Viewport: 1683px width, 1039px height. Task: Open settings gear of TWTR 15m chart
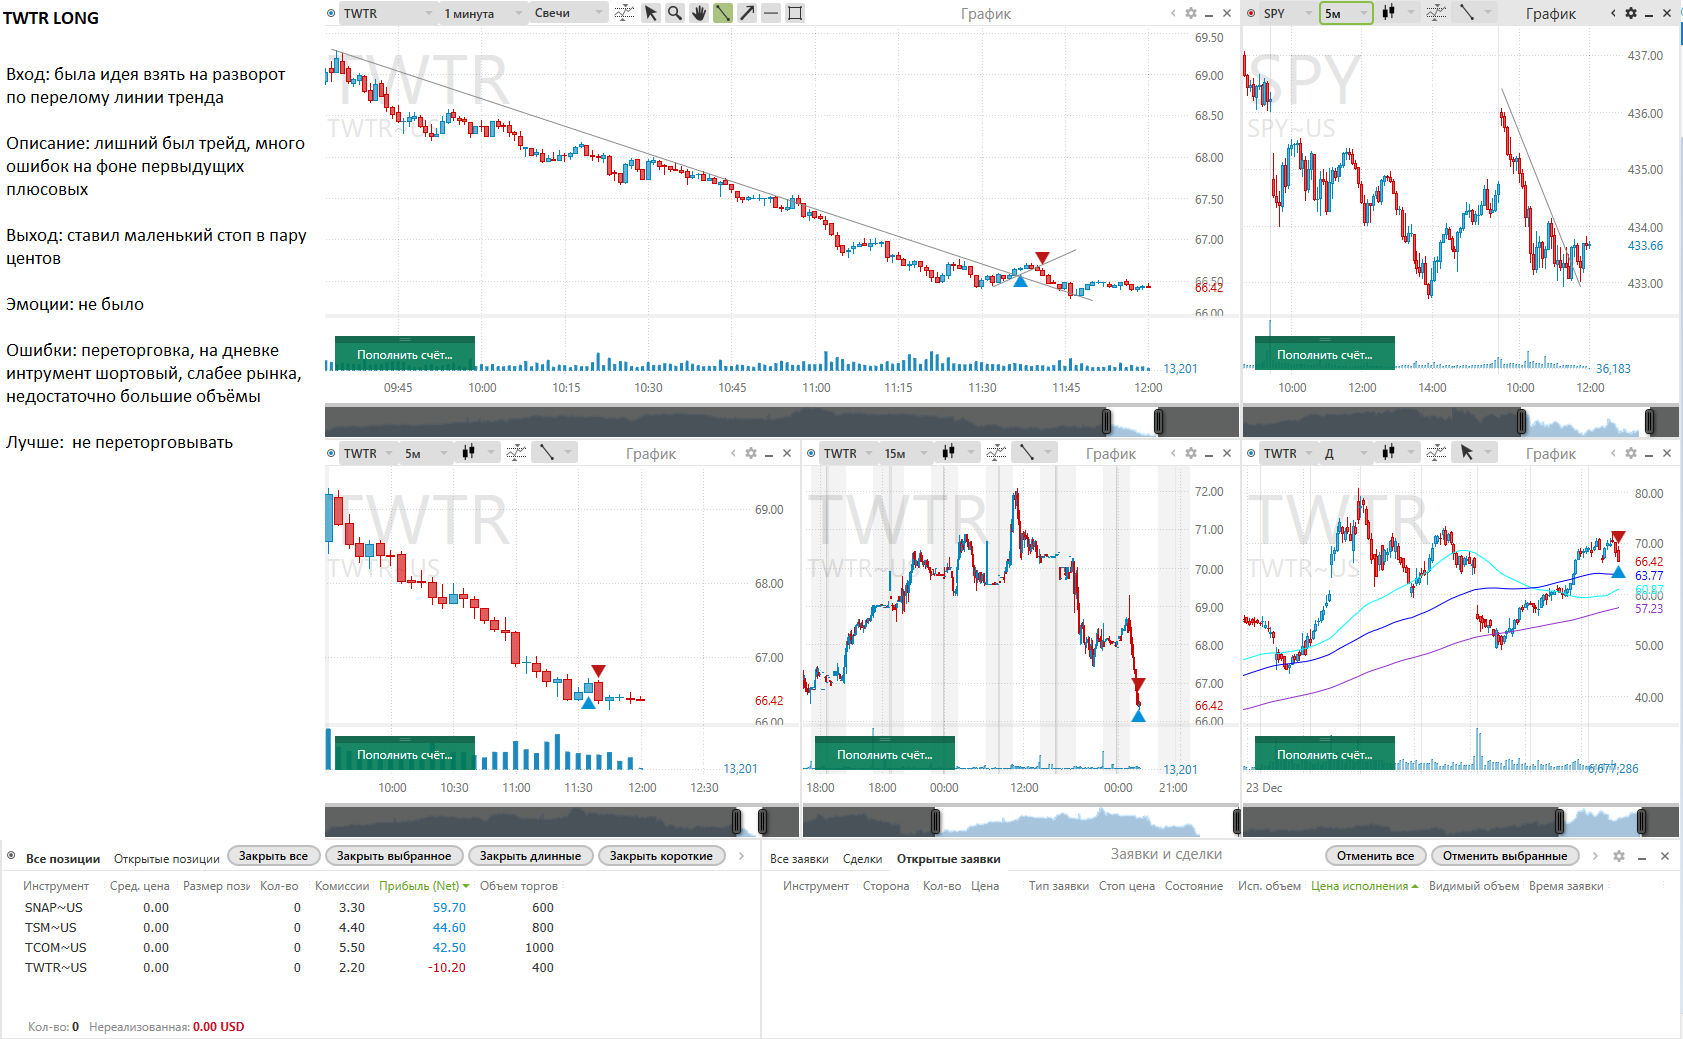tap(1190, 453)
